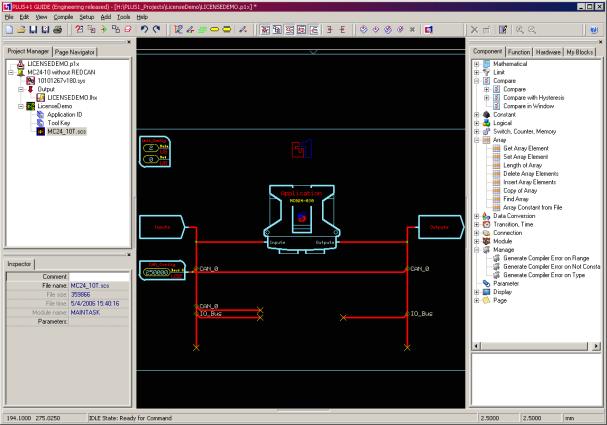Click the Zoom in magnifier icon
This screenshot has height=425, width=607.
tap(520, 30)
